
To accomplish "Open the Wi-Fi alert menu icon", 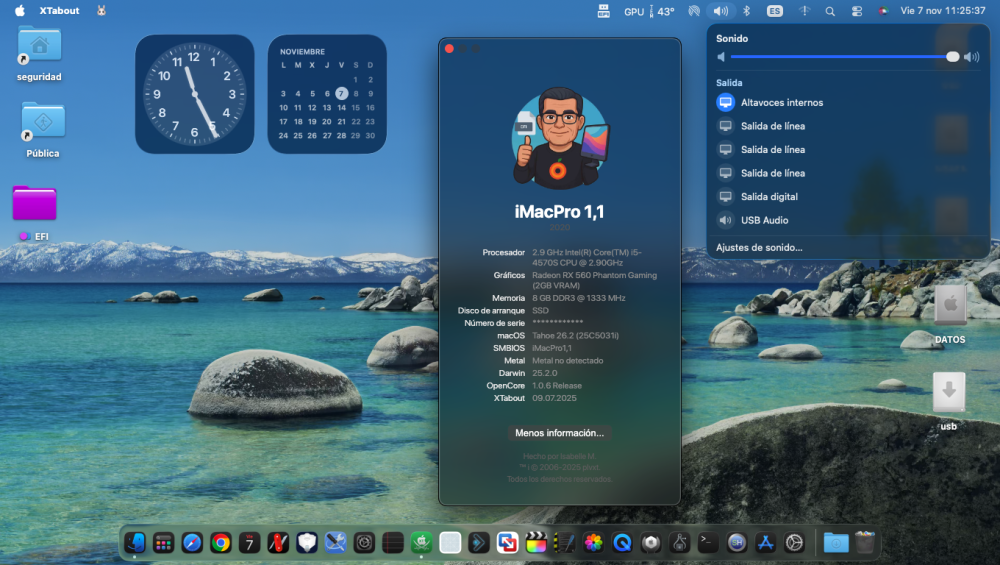I will pos(804,11).
